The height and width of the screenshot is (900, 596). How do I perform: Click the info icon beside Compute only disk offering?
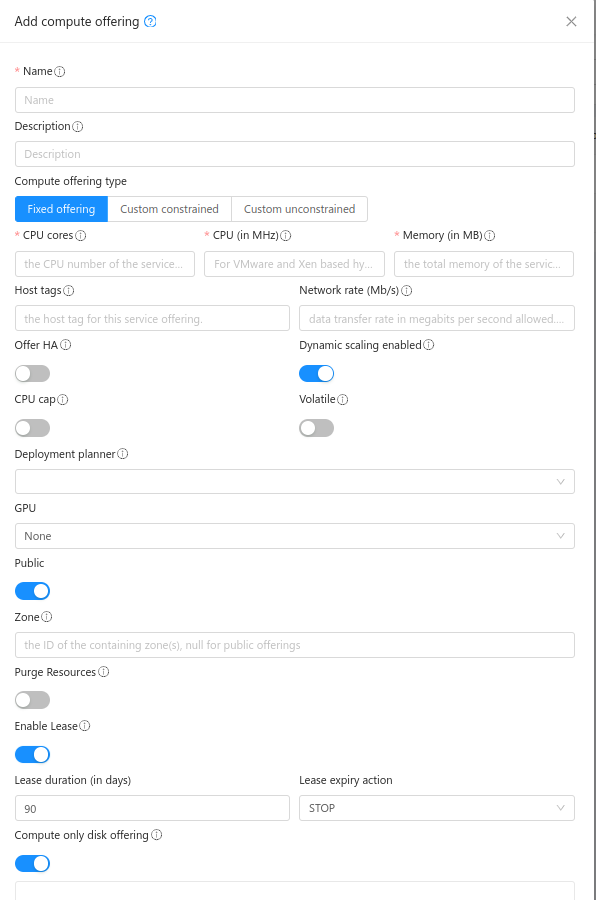pos(155,835)
